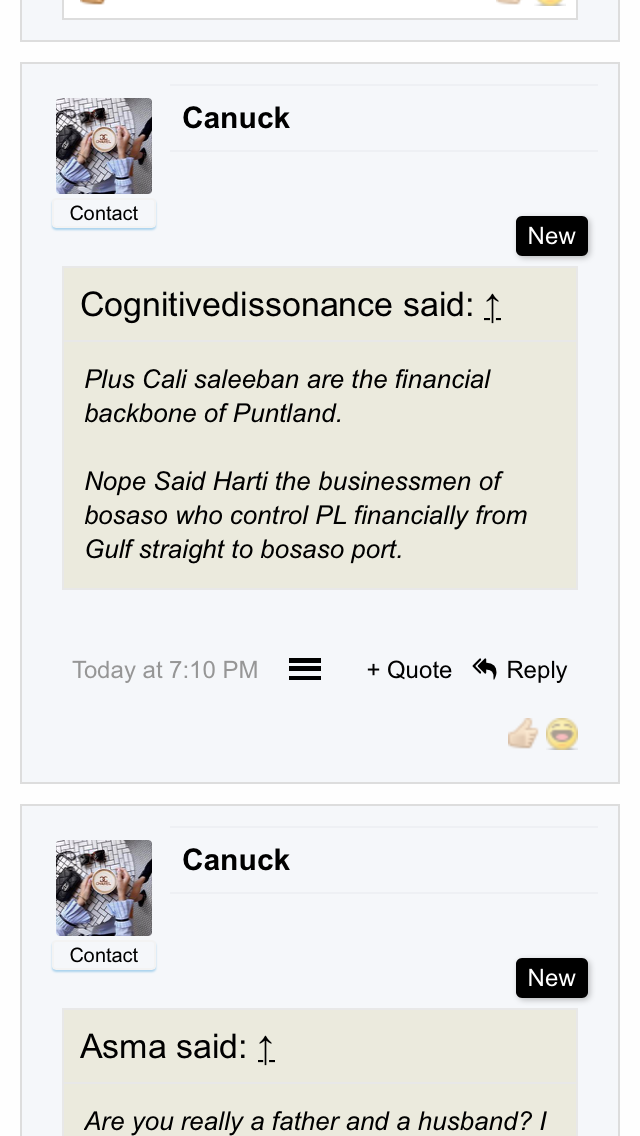Click the New badge on second post
The width and height of the screenshot is (640, 1136).
[x=552, y=978]
